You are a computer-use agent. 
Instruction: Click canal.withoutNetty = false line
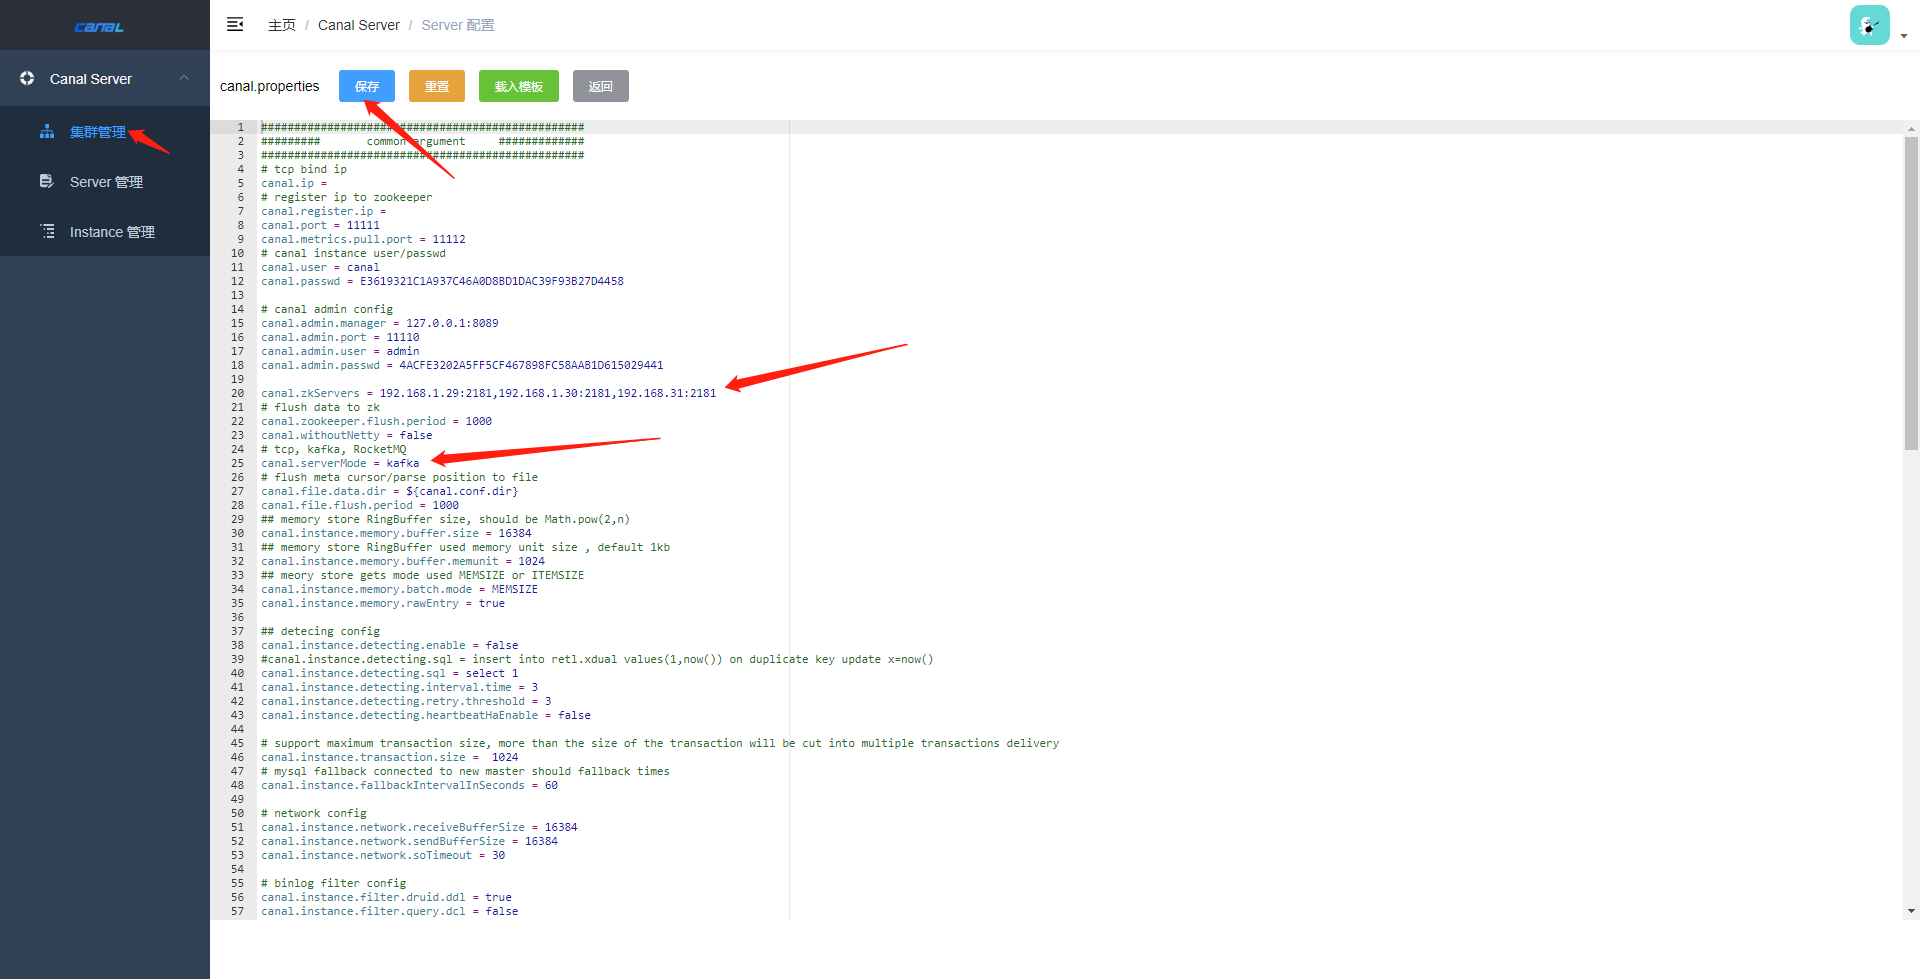(x=347, y=435)
